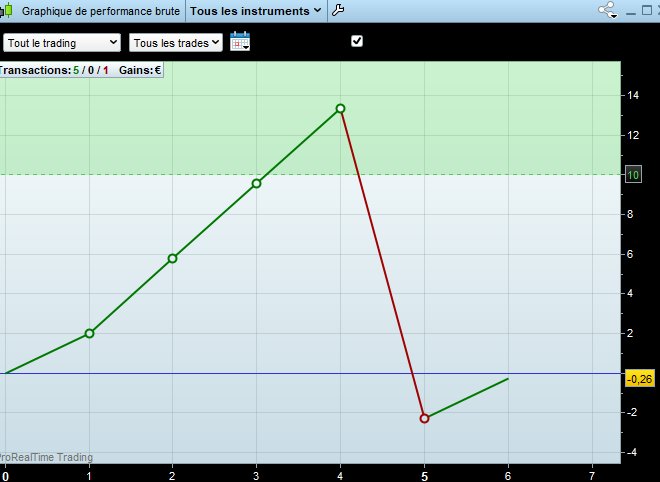Viewport: 660px width, 482px height.
Task: Click the share icon in title bar
Action: [x=608, y=10]
